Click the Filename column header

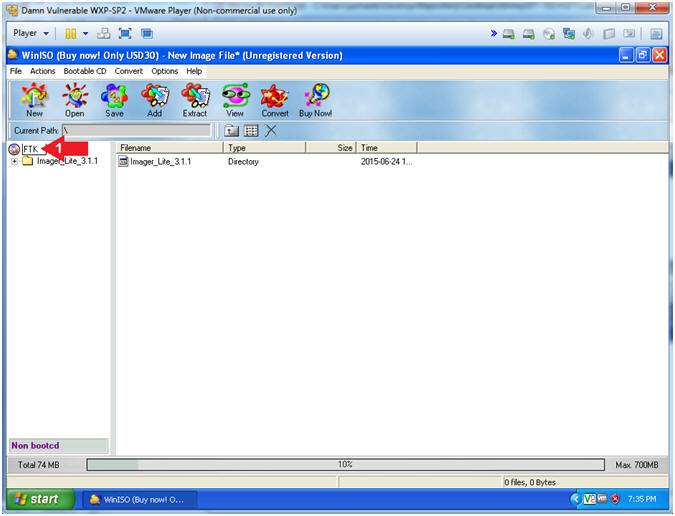coord(170,148)
